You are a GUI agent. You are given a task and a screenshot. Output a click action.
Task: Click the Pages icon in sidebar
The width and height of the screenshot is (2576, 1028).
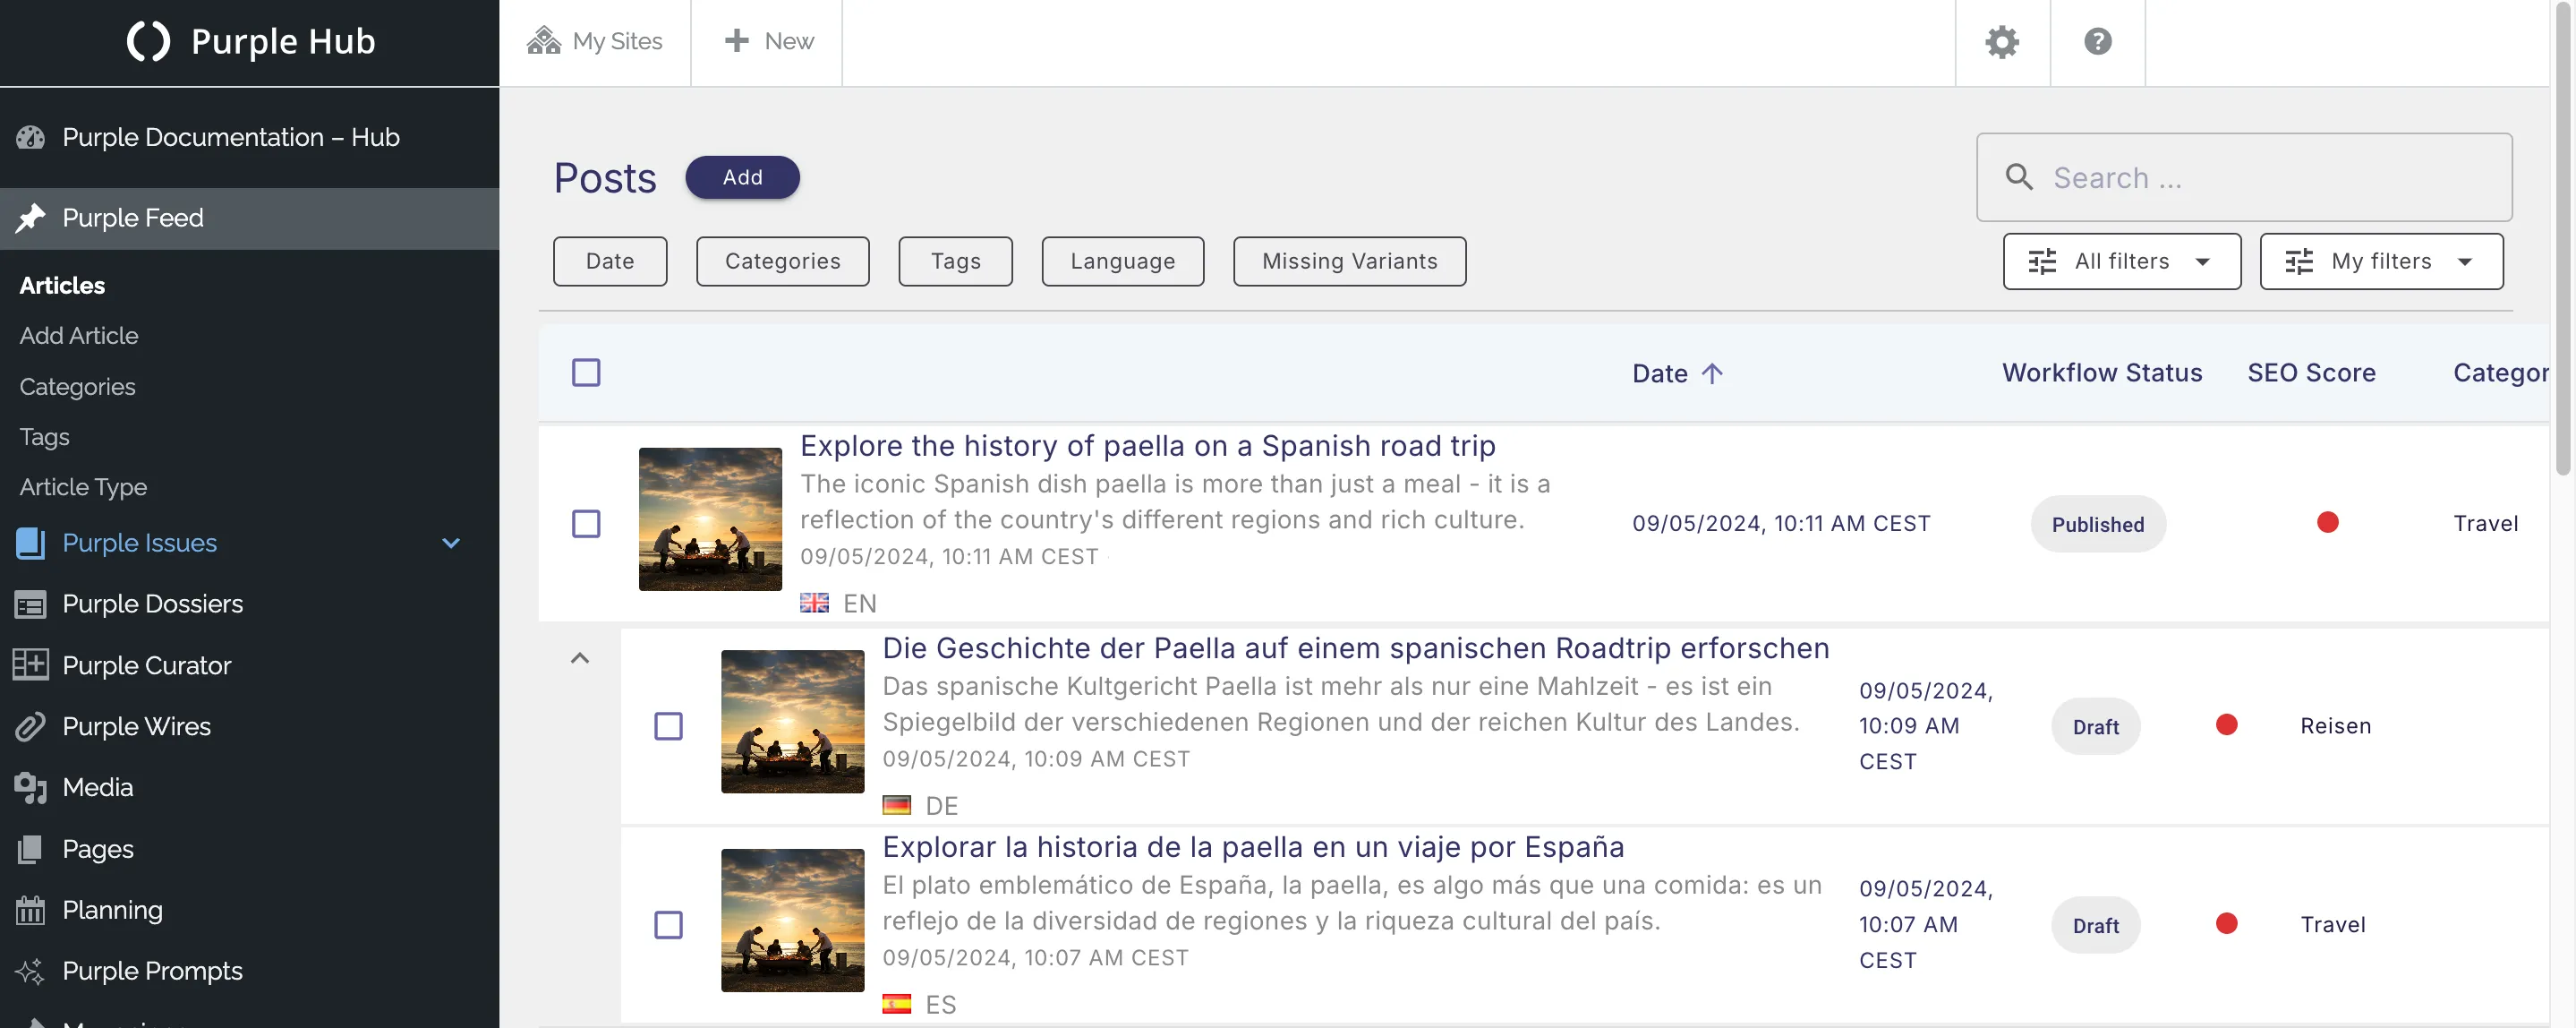[x=31, y=849]
